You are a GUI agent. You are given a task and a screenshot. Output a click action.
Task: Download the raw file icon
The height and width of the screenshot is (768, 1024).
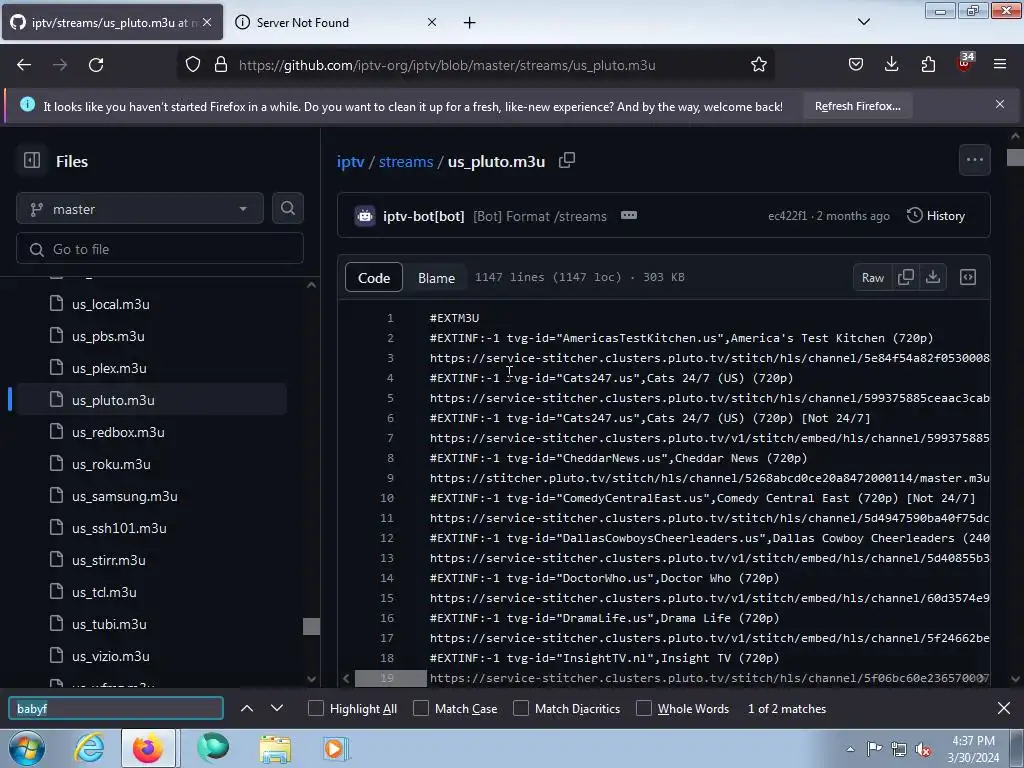[x=933, y=278]
